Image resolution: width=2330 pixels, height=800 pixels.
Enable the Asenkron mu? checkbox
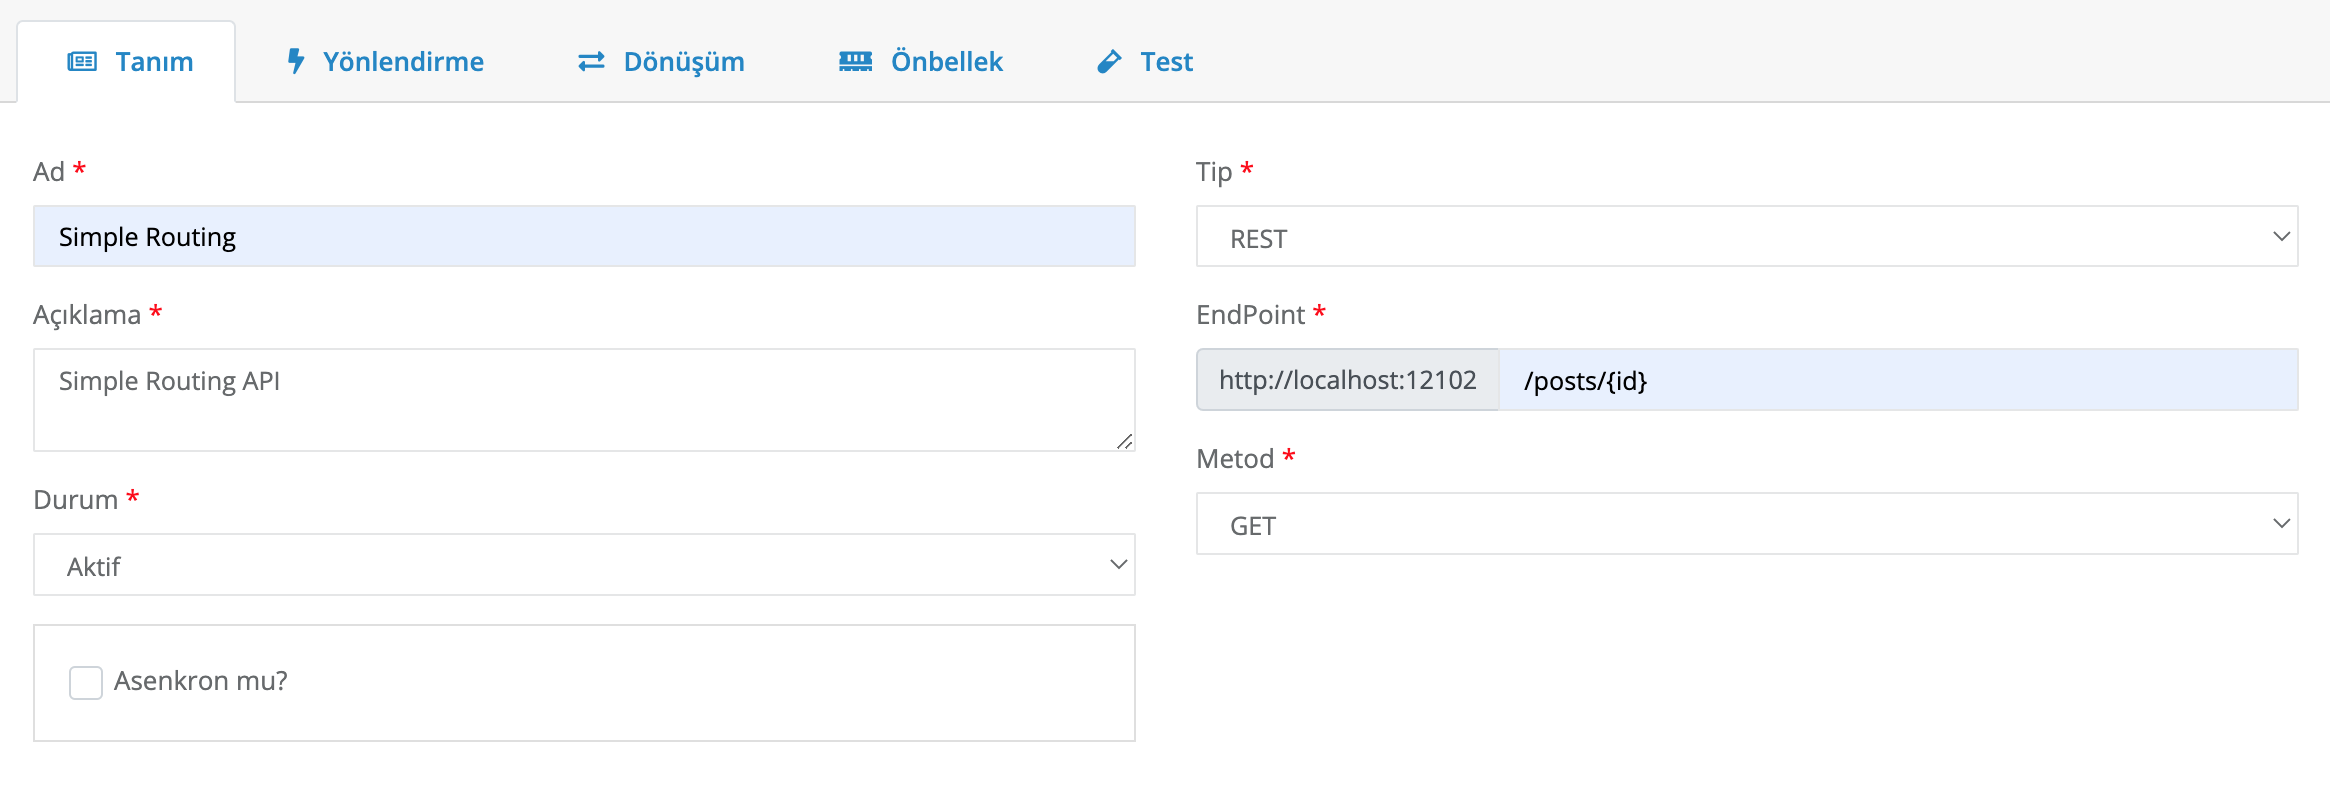86,683
